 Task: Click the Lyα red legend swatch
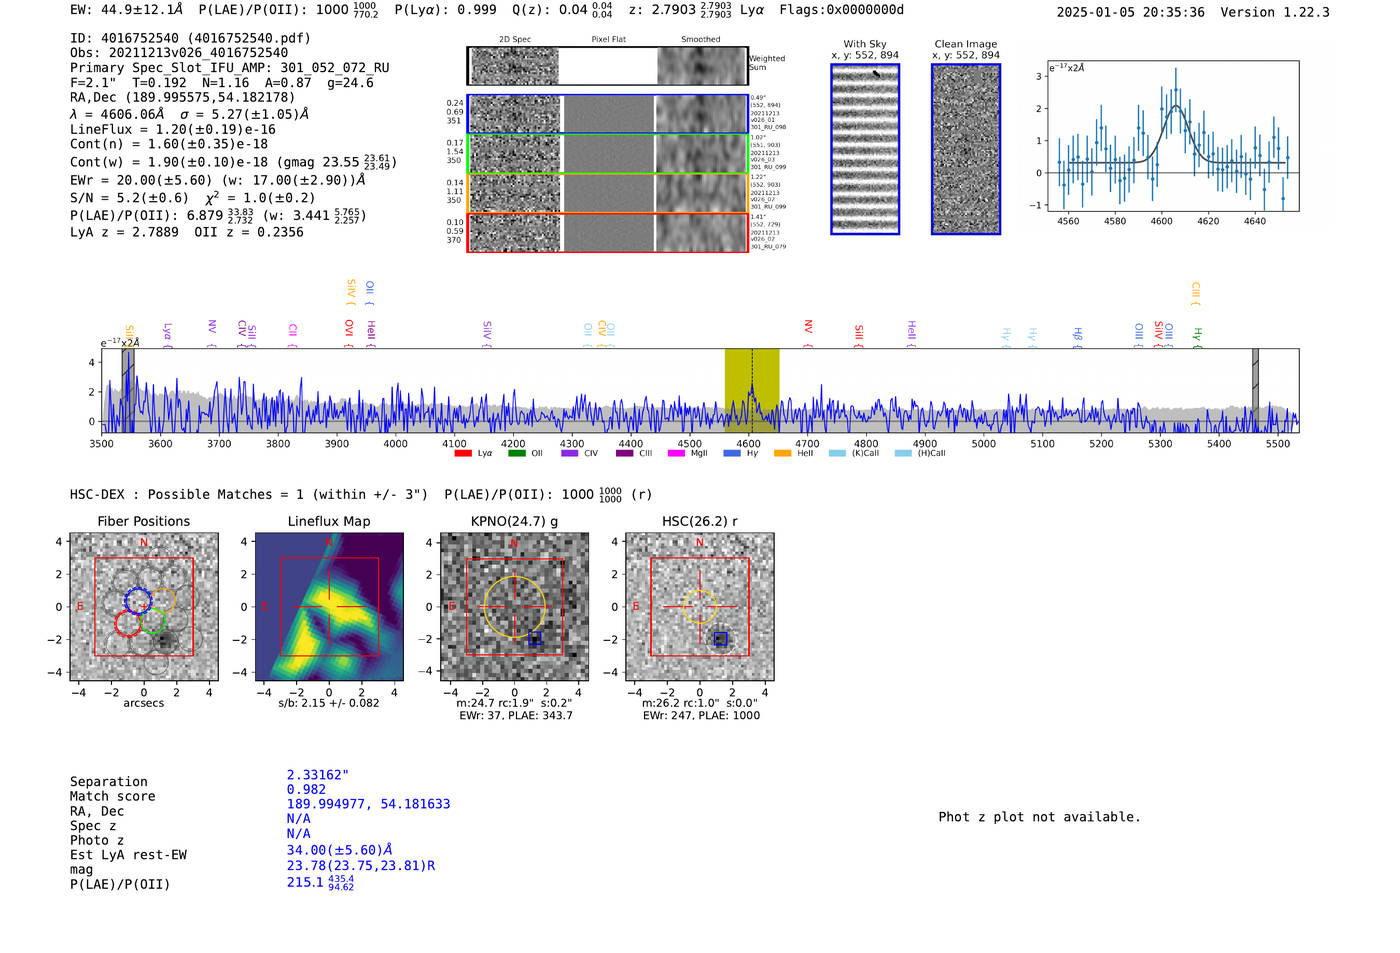click(x=463, y=454)
